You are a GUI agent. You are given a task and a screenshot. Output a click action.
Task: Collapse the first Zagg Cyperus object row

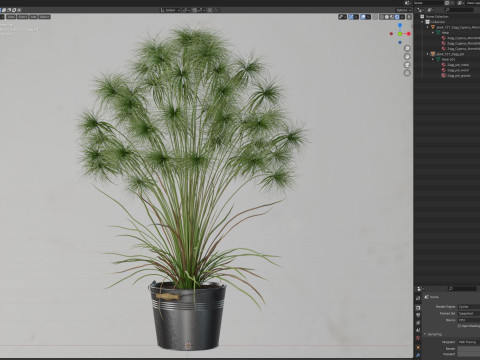[428, 27]
